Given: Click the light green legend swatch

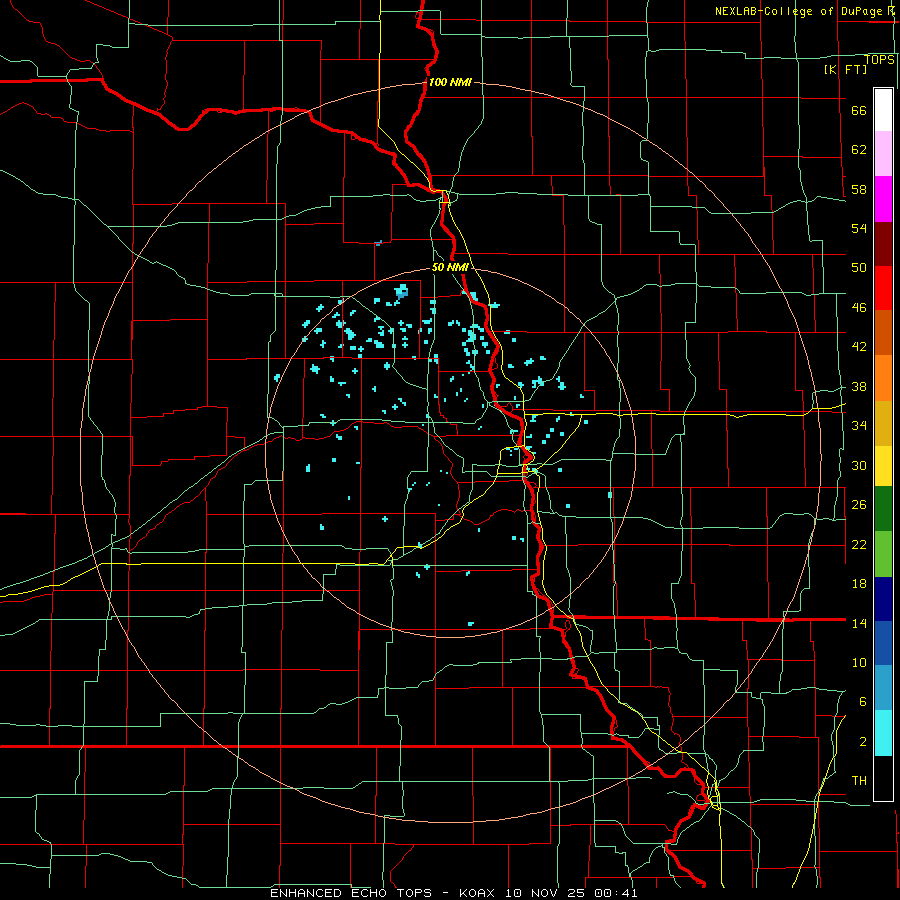Looking at the screenshot, I should (883, 554).
